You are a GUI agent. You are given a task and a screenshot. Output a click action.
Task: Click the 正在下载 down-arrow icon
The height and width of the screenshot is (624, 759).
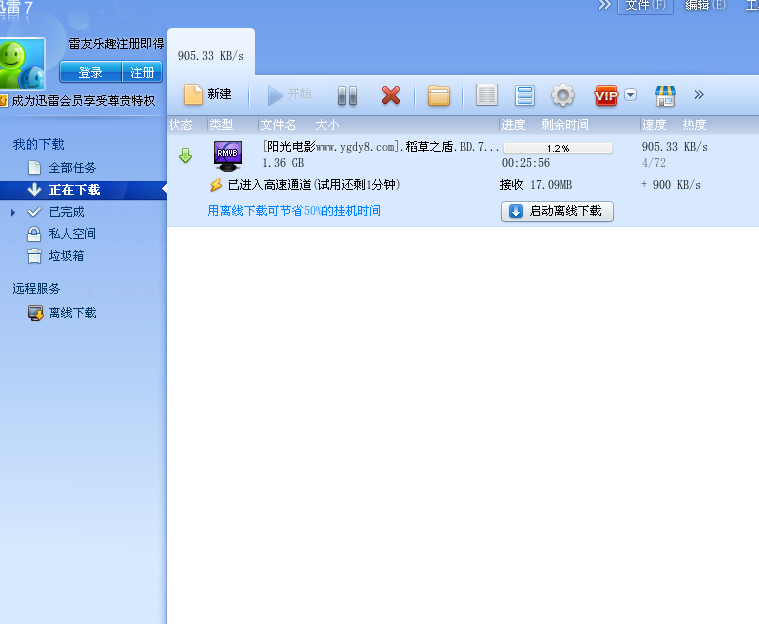pos(34,190)
